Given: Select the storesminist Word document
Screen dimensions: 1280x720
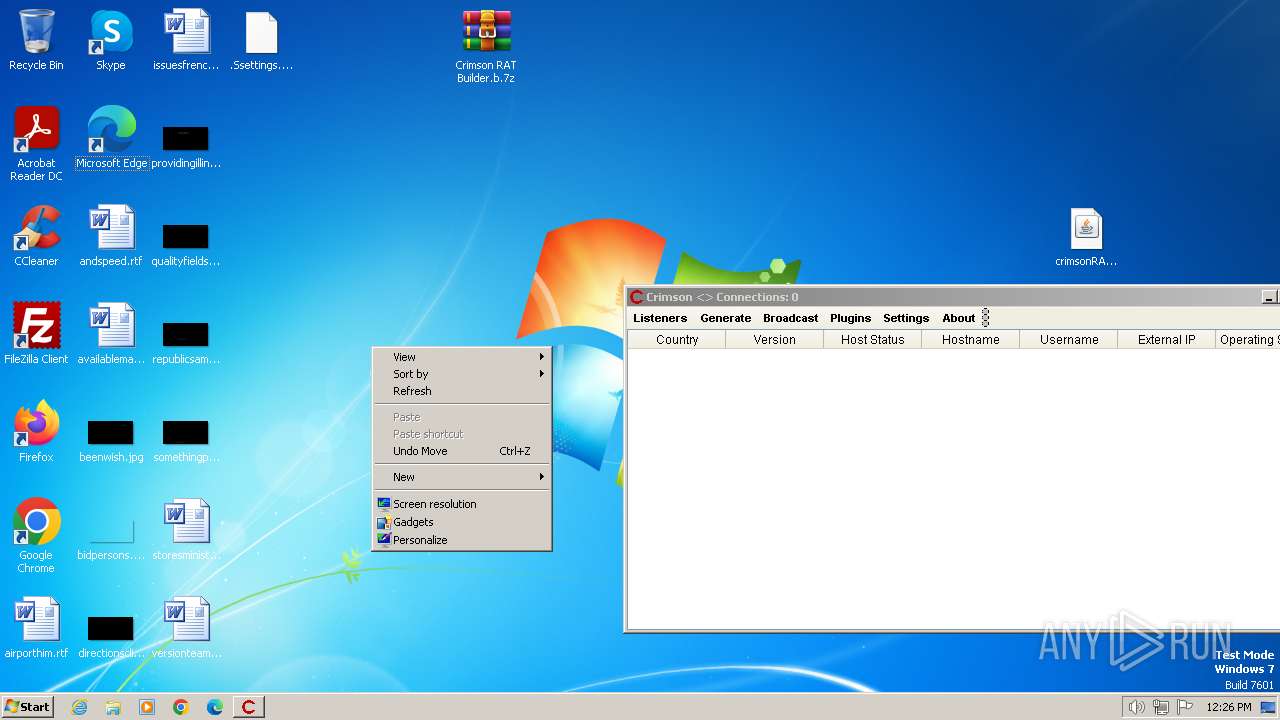Looking at the screenshot, I should coord(186,530).
